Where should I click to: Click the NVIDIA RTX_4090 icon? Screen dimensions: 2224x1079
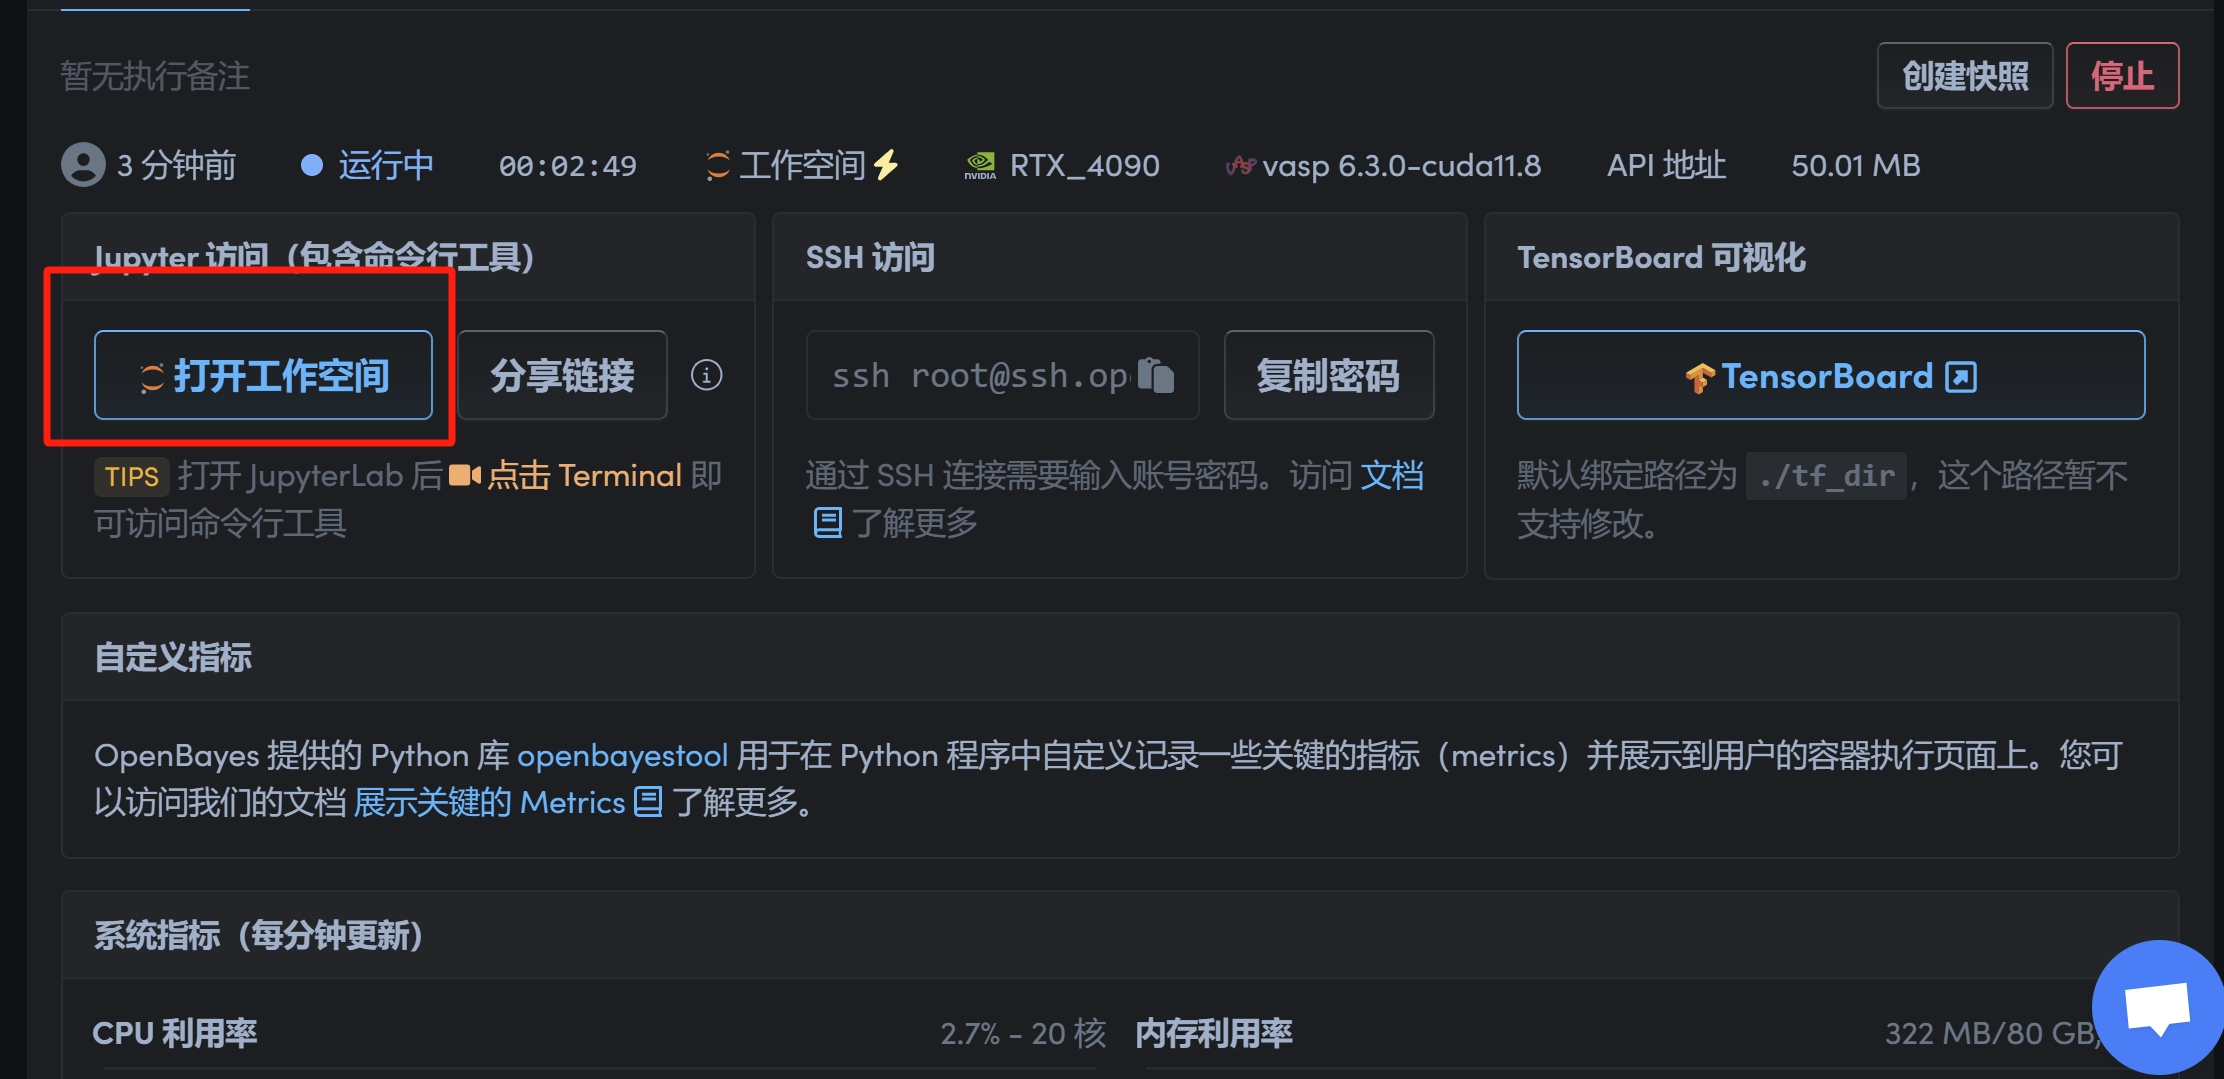pyautogui.click(x=980, y=165)
